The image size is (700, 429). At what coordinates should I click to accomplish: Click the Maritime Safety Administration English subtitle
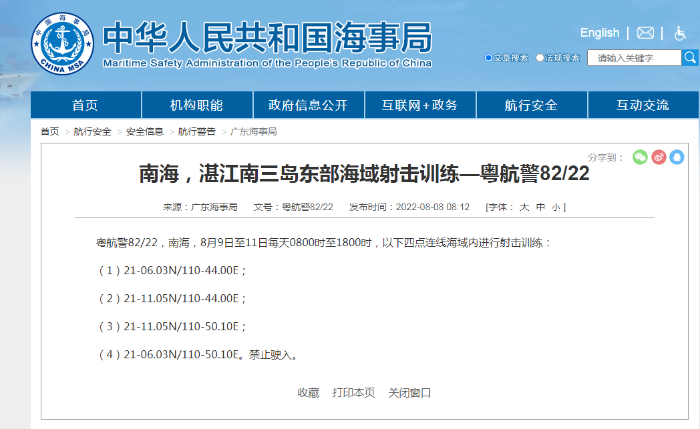coord(267,63)
